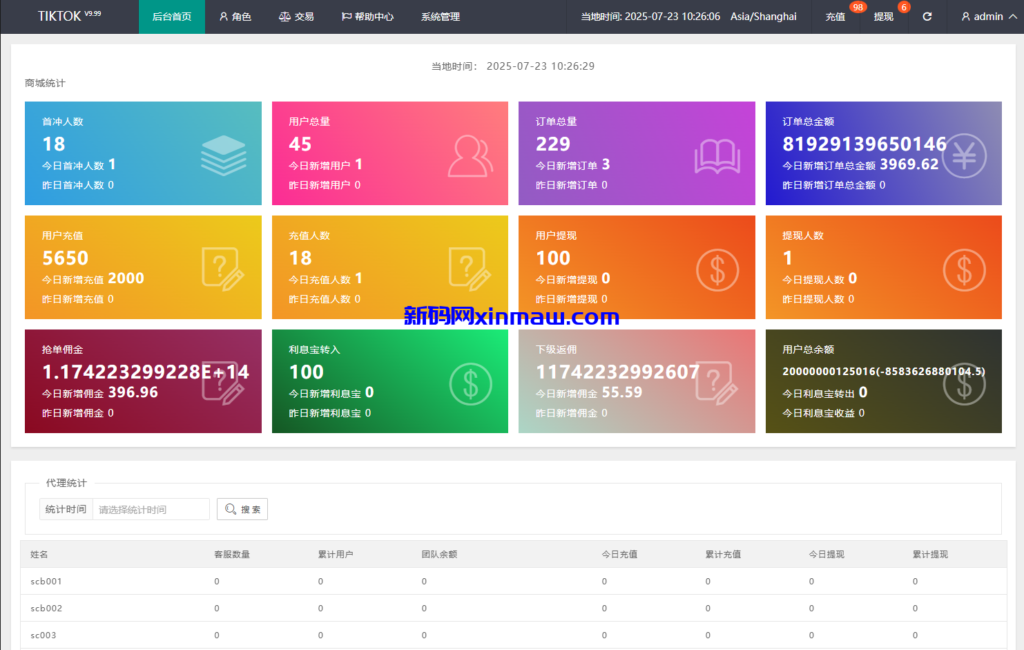Image resolution: width=1024 pixels, height=650 pixels.
Task: Click the edit note icon on 用户充值 card
Action: tap(223, 269)
